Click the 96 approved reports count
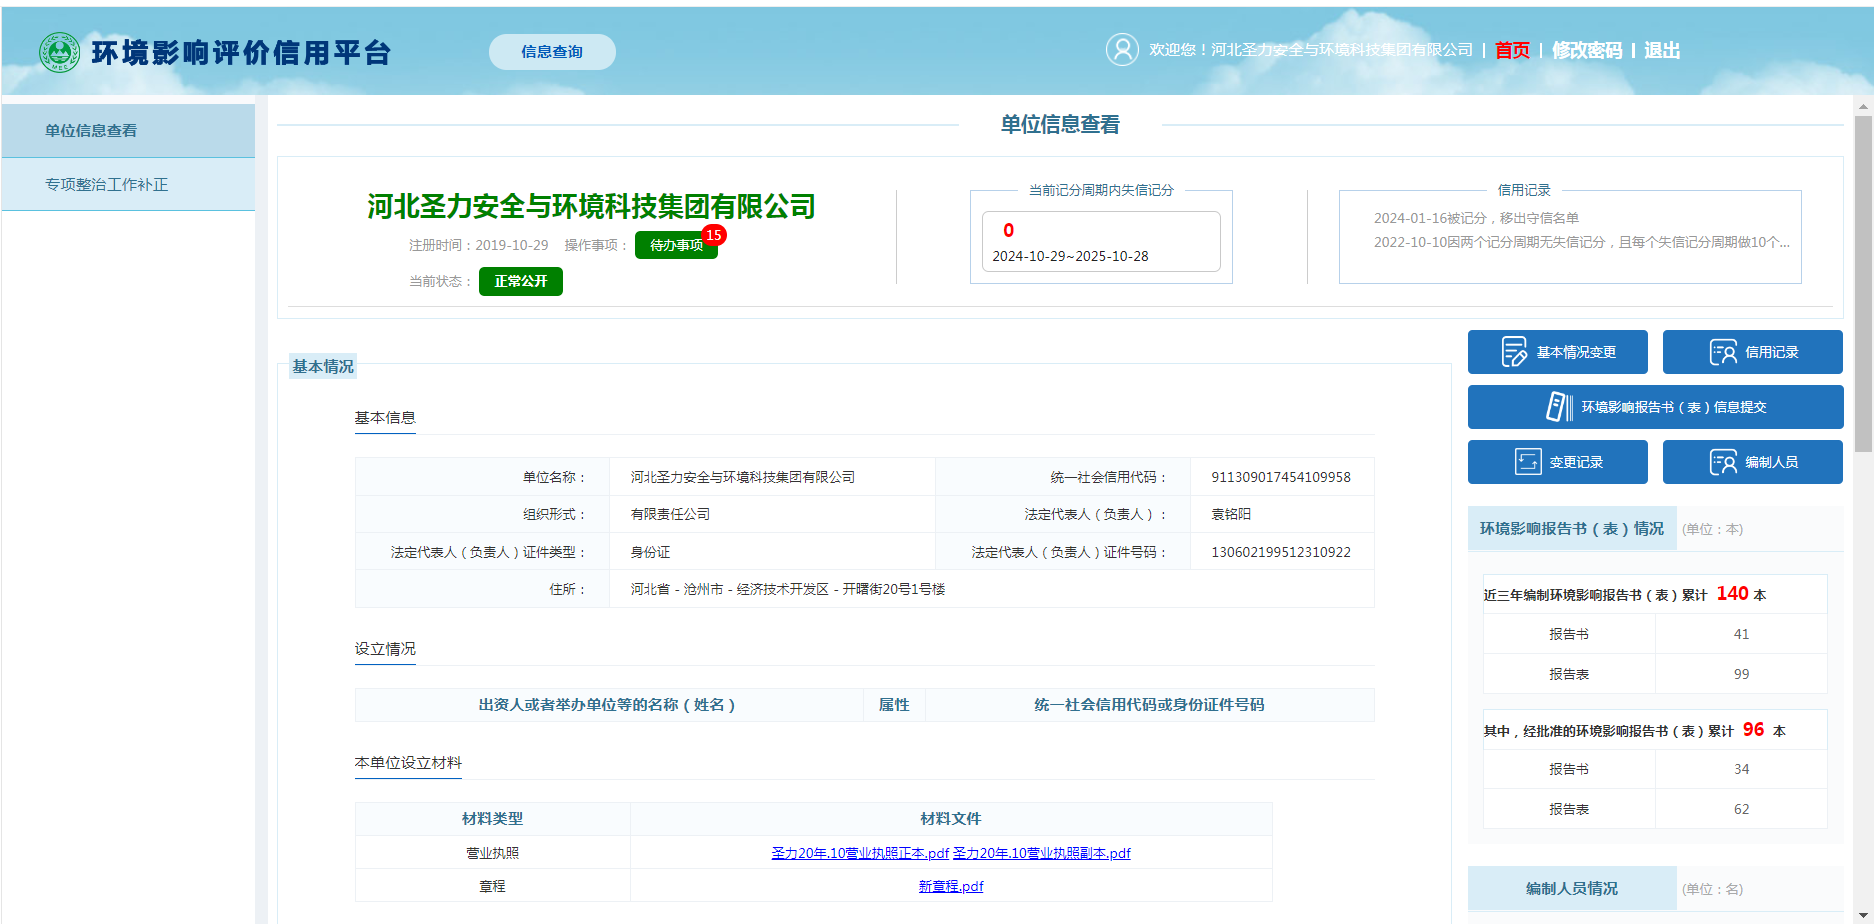 1753,729
